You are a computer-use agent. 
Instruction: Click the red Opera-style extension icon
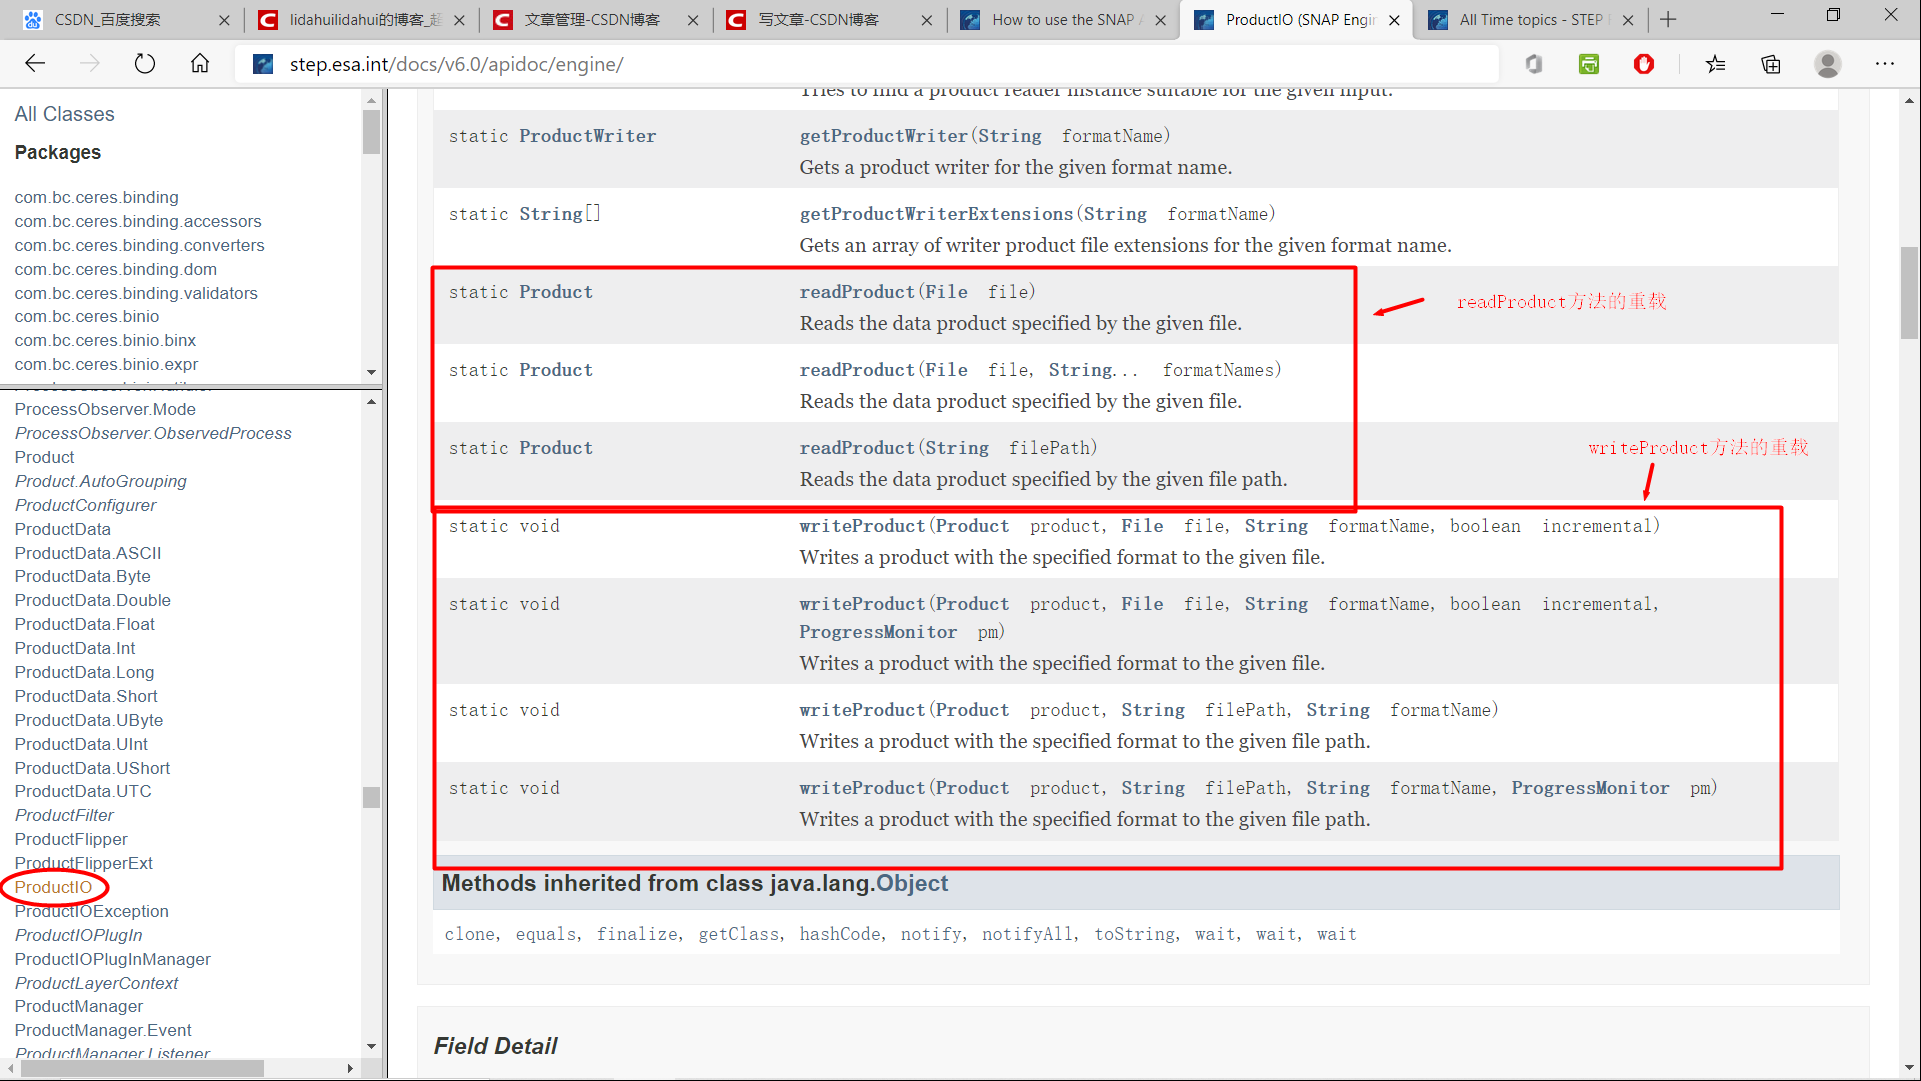click(1643, 64)
